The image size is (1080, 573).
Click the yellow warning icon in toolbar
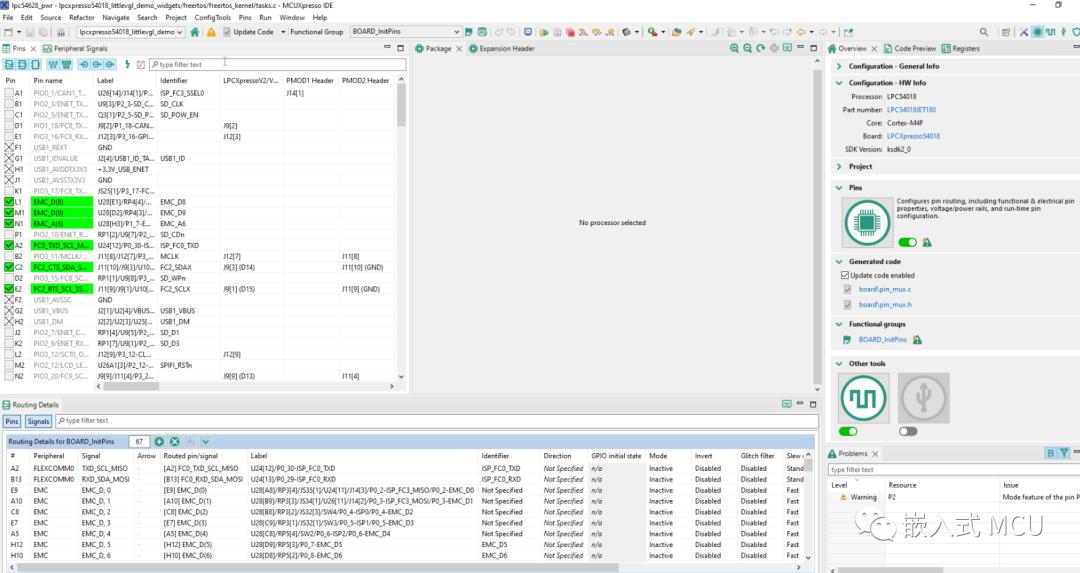click(x=211, y=32)
